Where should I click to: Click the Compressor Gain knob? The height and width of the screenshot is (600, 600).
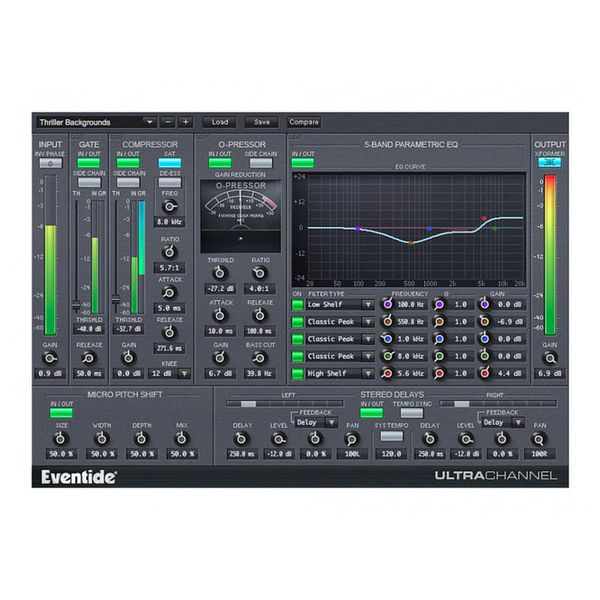[129, 358]
